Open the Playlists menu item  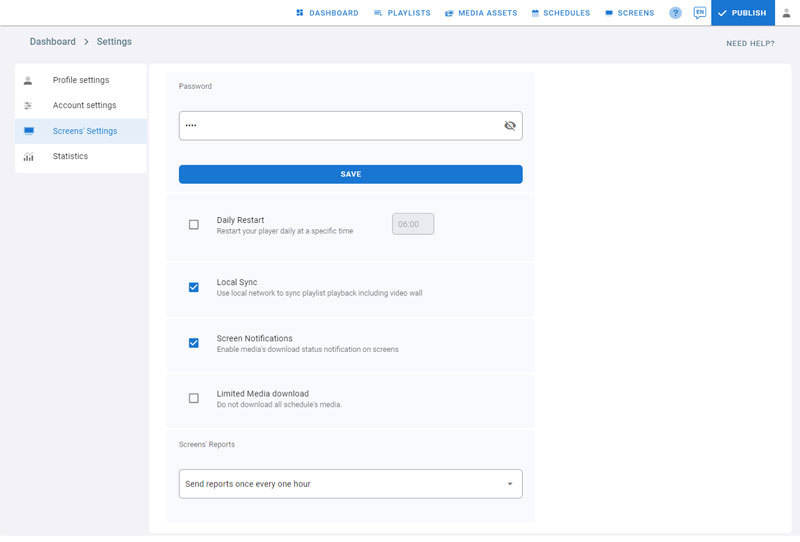click(402, 13)
